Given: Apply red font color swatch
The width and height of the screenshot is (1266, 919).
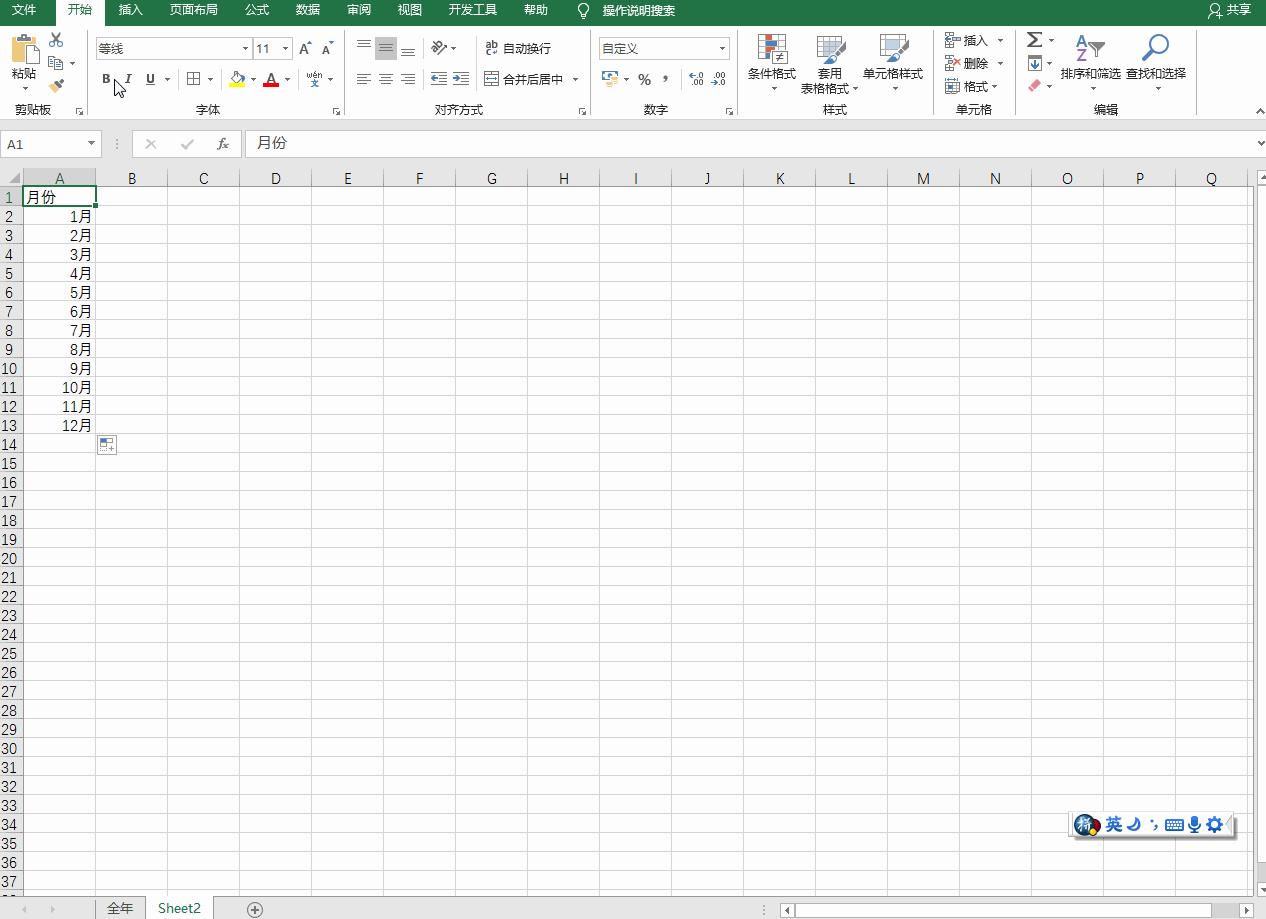Looking at the screenshot, I should tap(272, 79).
